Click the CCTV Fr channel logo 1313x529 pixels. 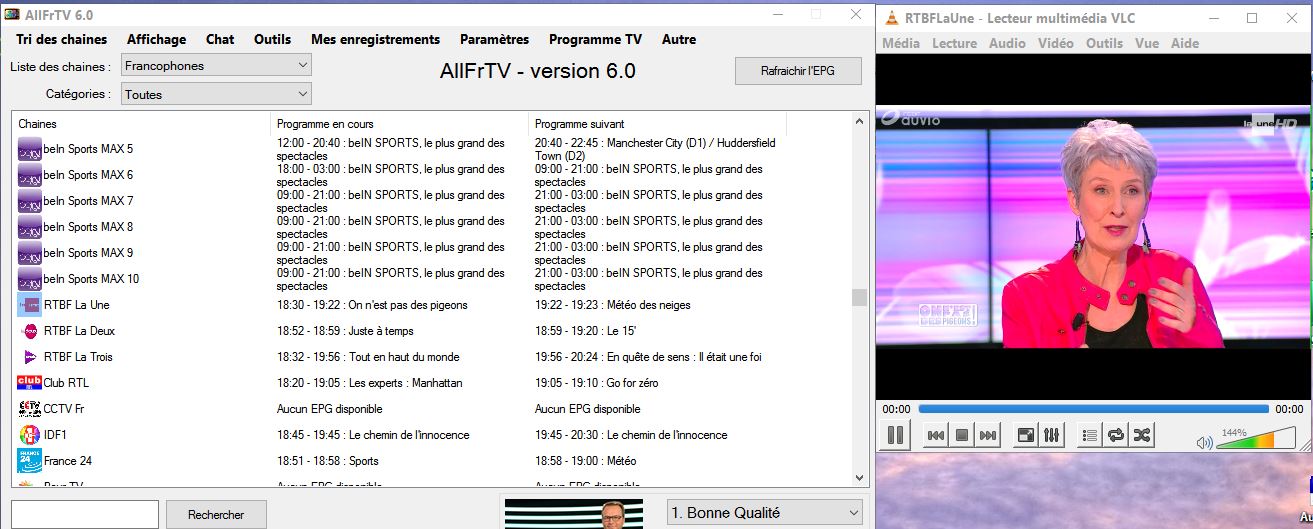click(x=29, y=409)
